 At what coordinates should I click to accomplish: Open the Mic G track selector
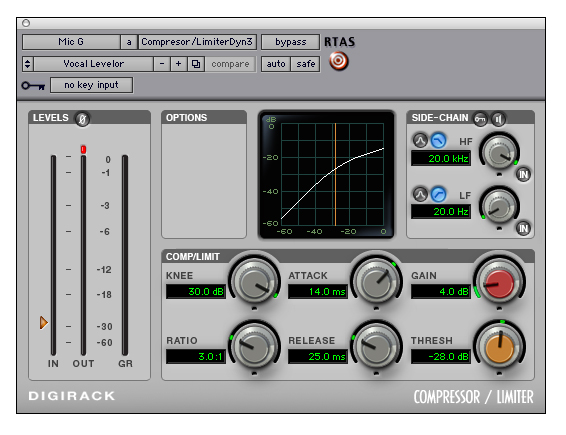71,42
